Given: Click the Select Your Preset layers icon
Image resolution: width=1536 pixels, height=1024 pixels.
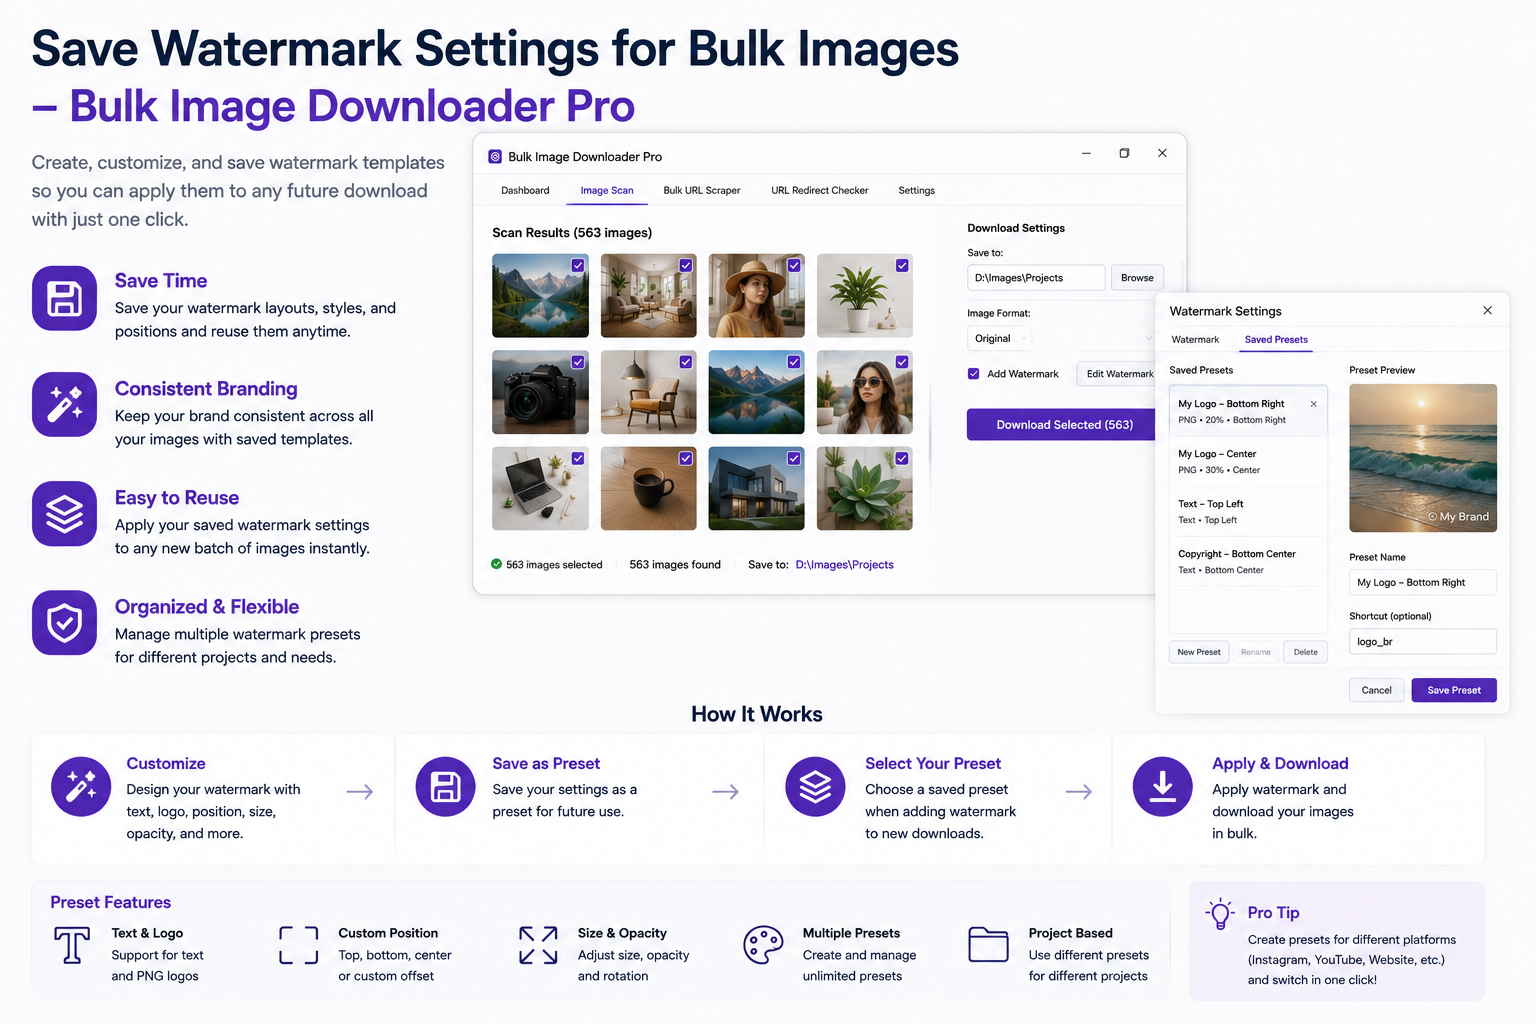Looking at the screenshot, I should pyautogui.click(x=815, y=787).
